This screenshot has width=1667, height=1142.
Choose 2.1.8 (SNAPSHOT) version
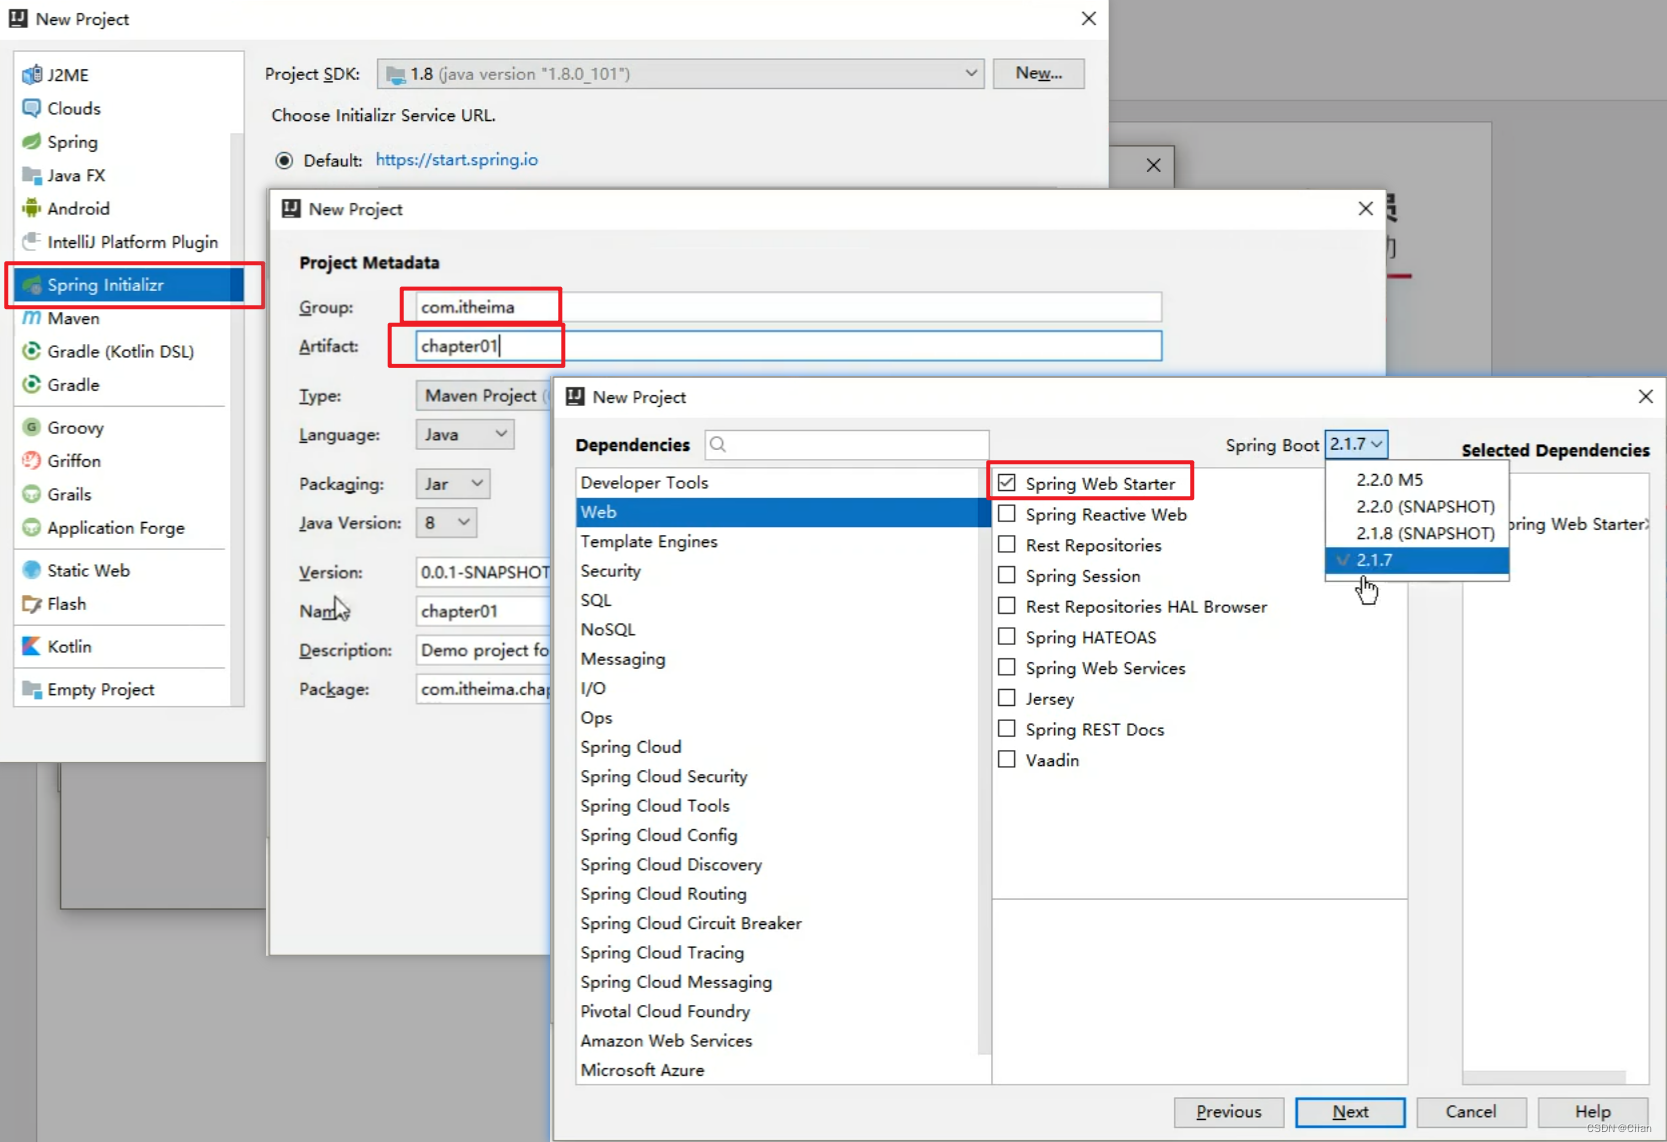pyautogui.click(x=1416, y=533)
